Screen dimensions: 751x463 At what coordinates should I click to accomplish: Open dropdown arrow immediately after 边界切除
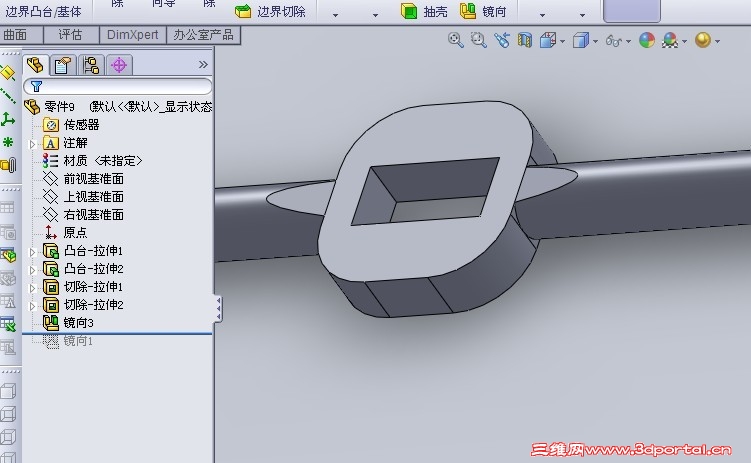tap(335, 15)
